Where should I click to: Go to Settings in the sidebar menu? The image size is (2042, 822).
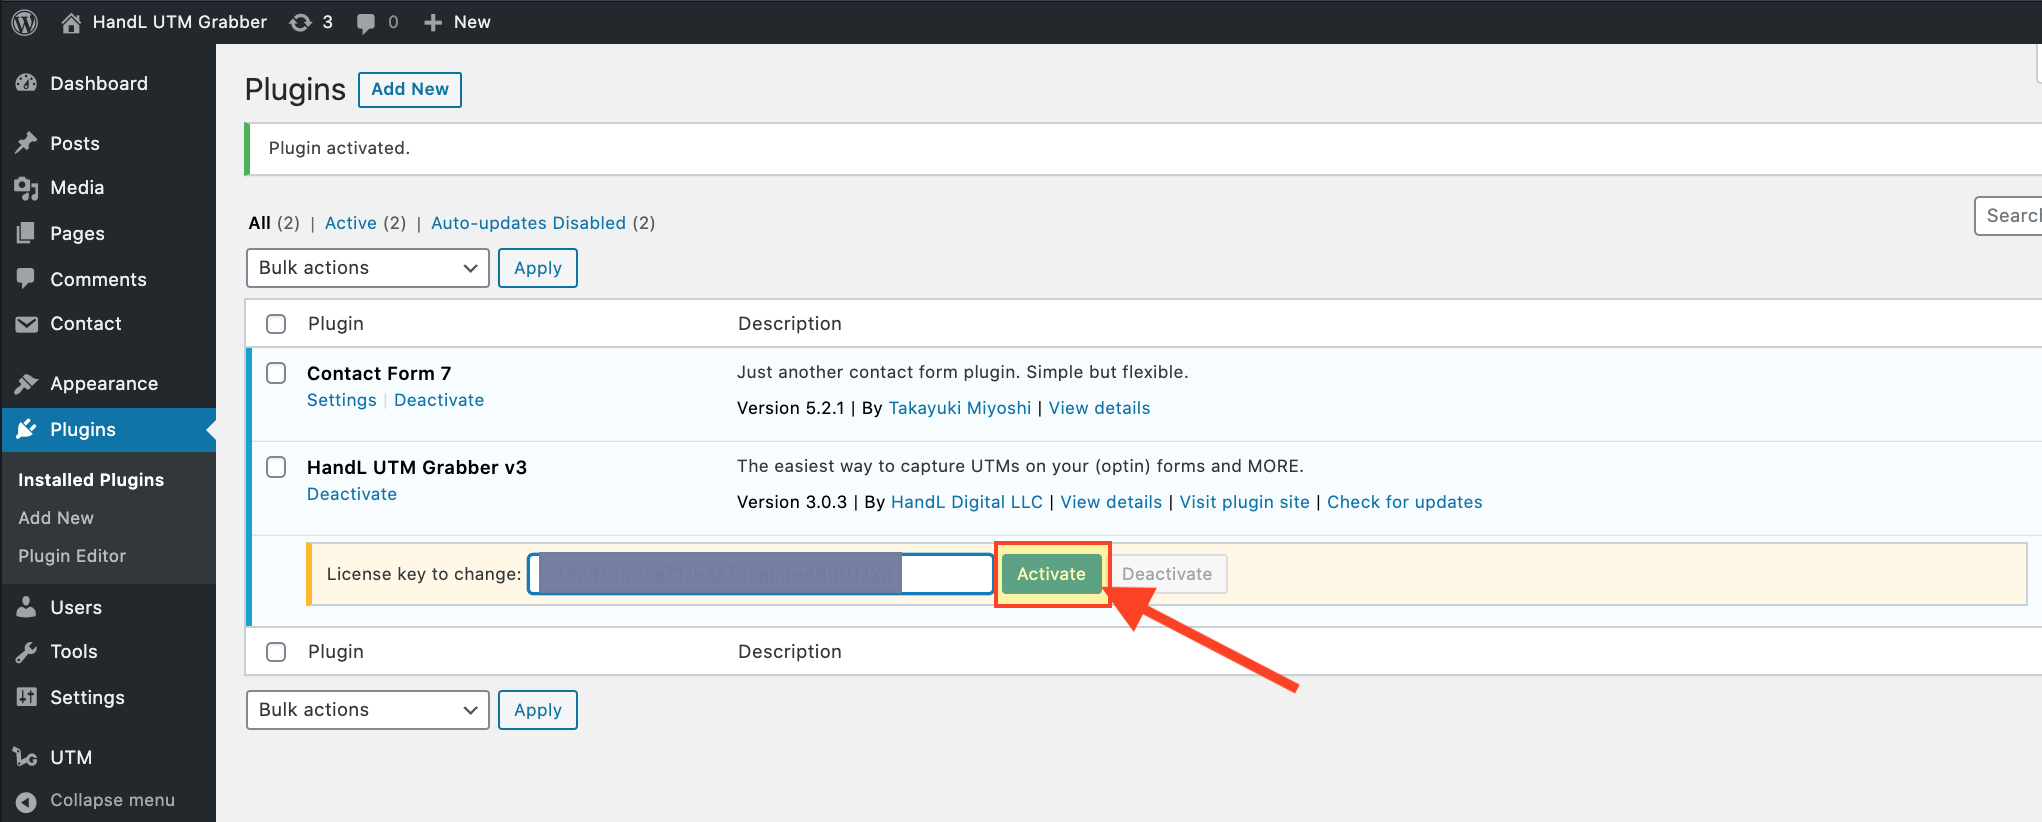(x=87, y=698)
